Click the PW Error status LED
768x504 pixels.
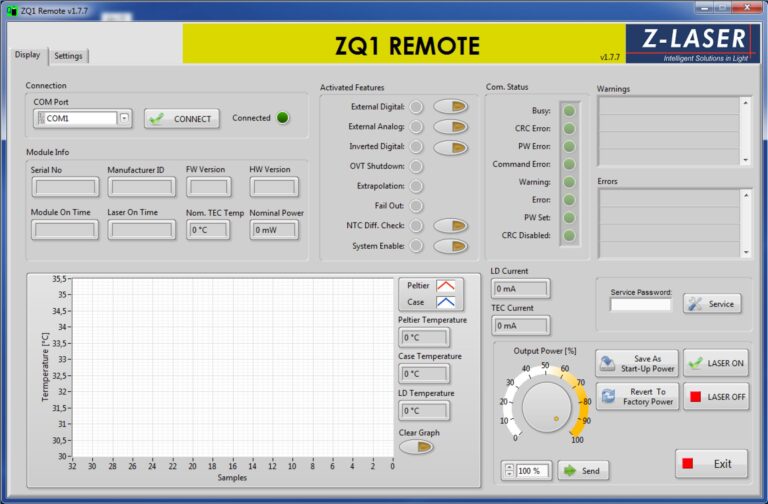tap(569, 146)
